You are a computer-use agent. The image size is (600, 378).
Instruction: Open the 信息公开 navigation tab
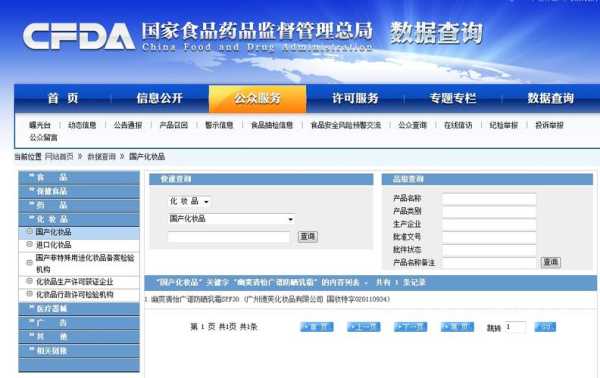(160, 98)
